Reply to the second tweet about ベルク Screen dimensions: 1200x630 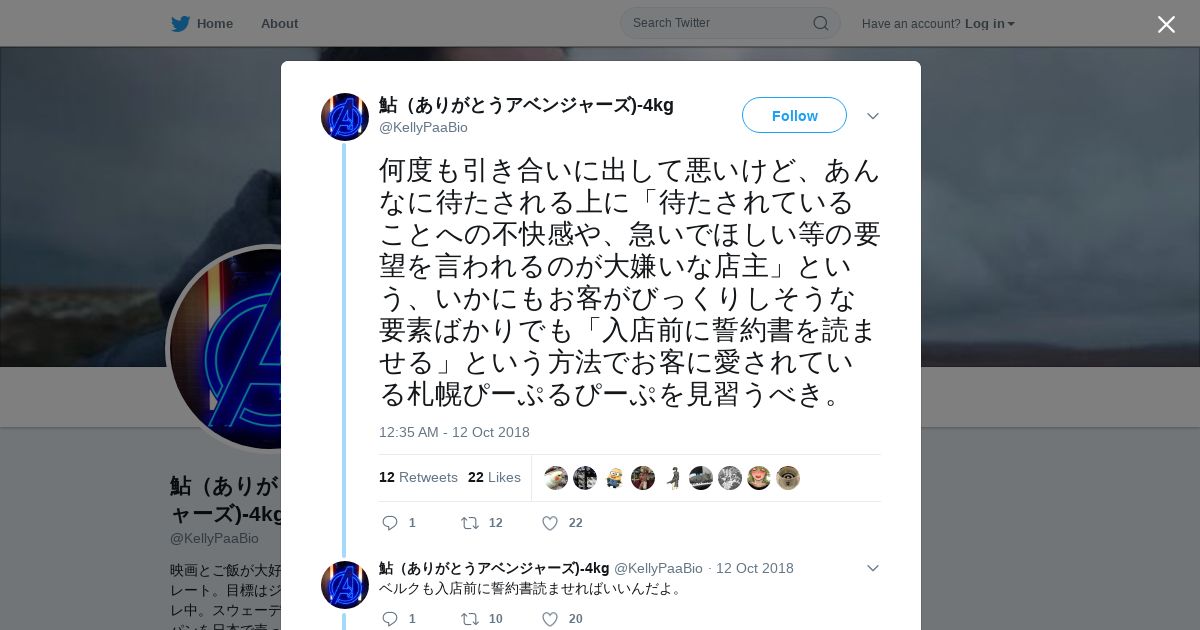[390, 619]
